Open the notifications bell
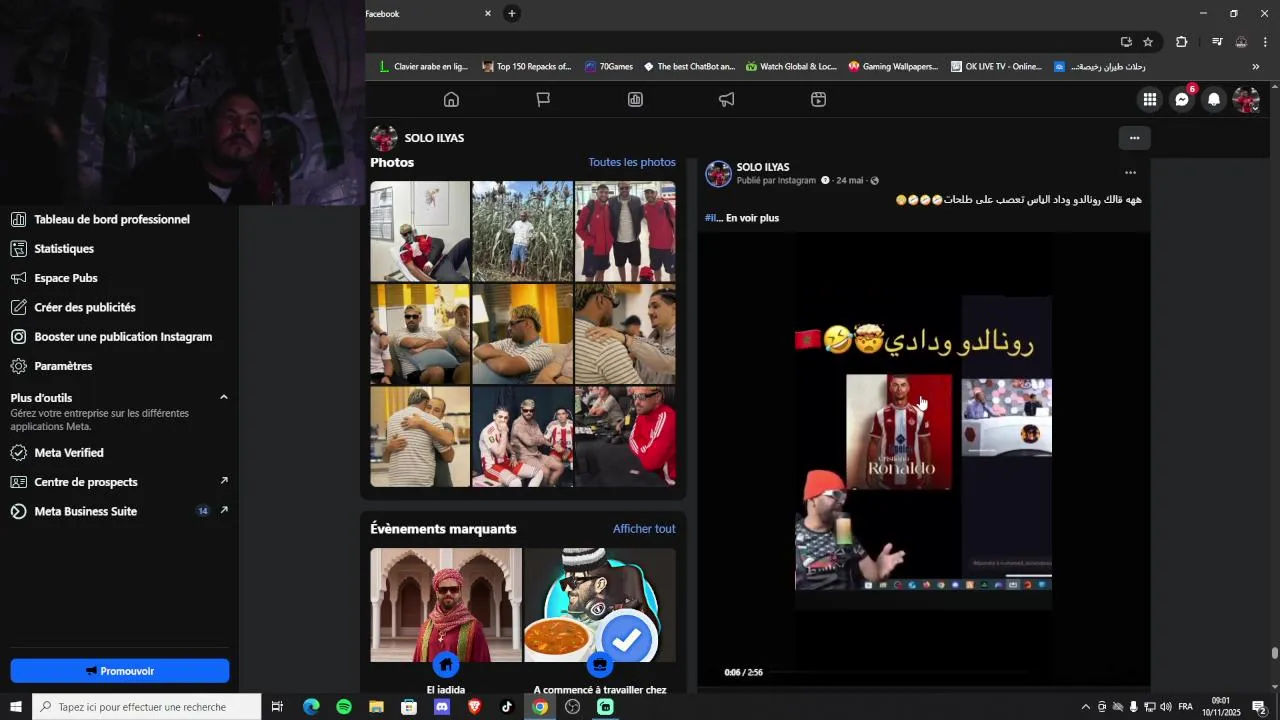Viewport: 1280px width, 720px height. click(1214, 99)
